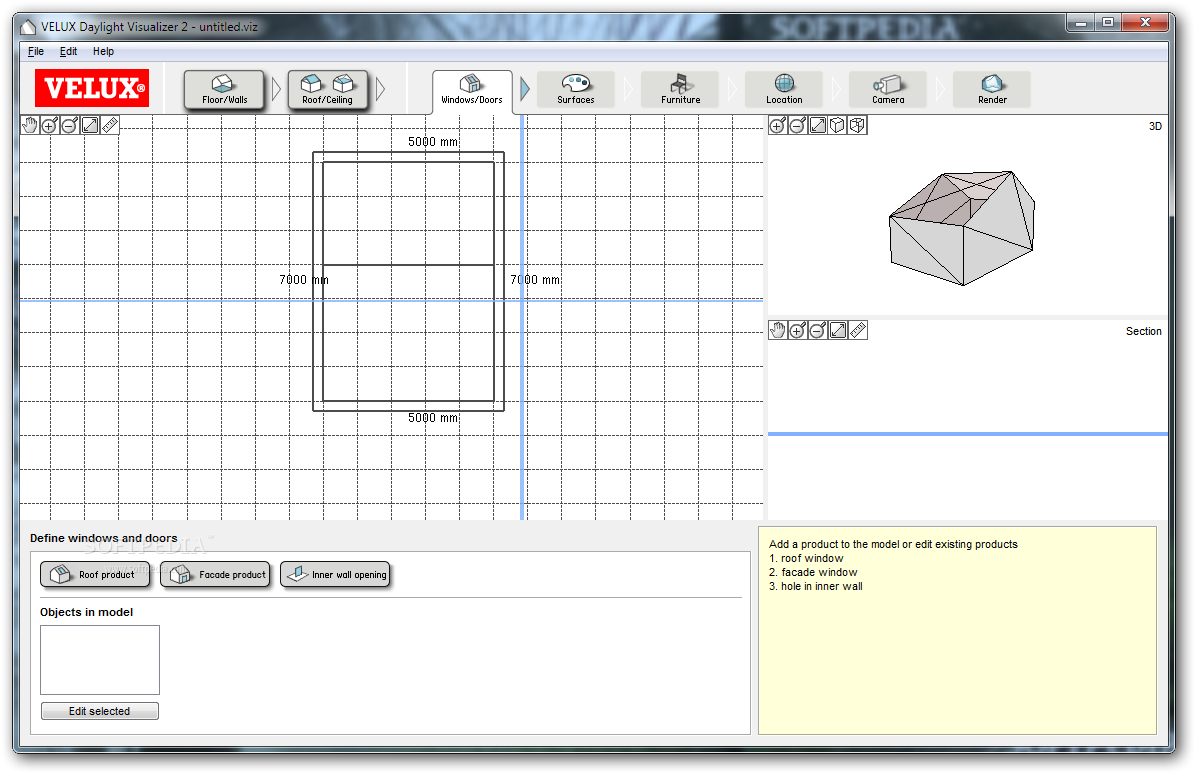Zoom out on the Section view
This screenshot has height=774, width=1196.
coord(817,330)
